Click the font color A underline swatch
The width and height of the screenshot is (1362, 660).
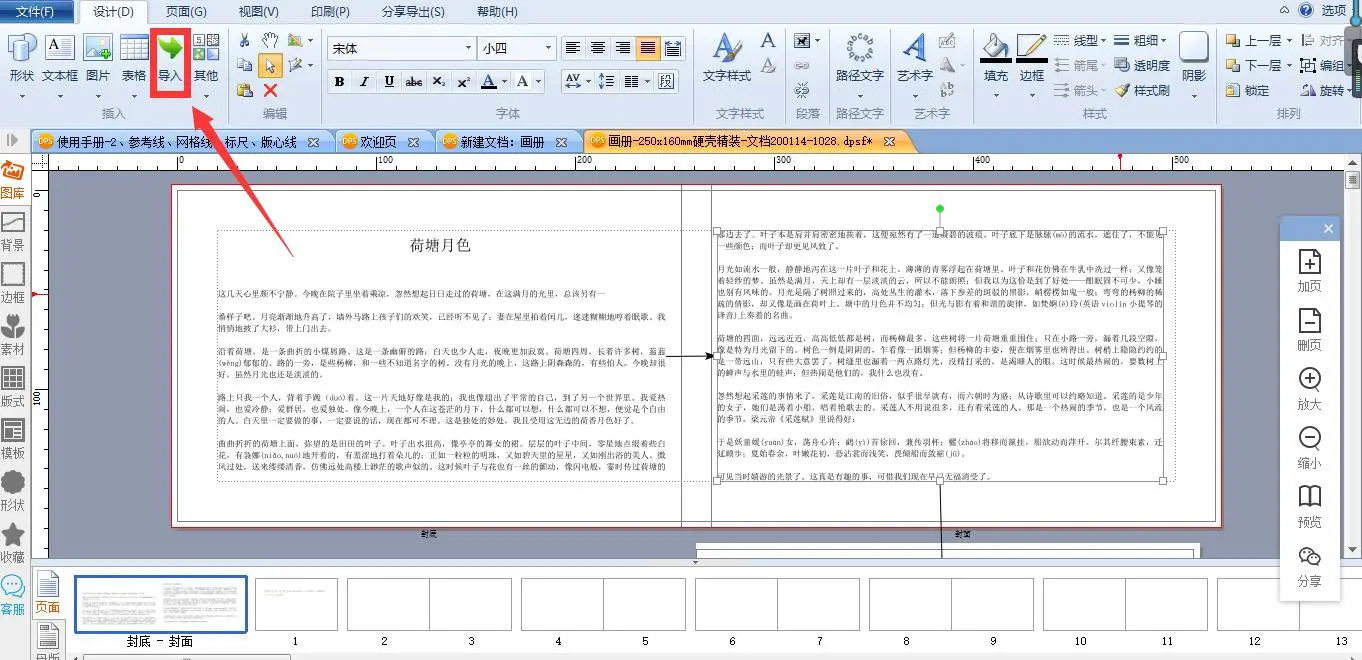click(489, 82)
